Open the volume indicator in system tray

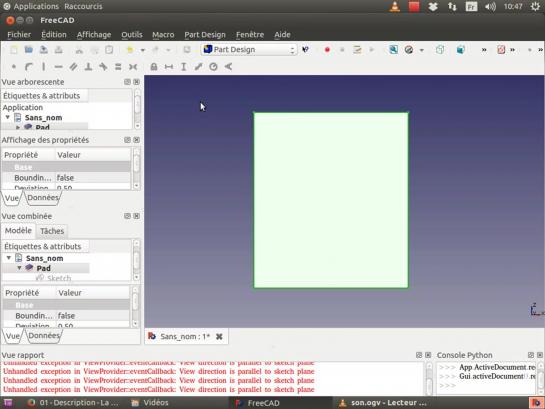pos(490,7)
